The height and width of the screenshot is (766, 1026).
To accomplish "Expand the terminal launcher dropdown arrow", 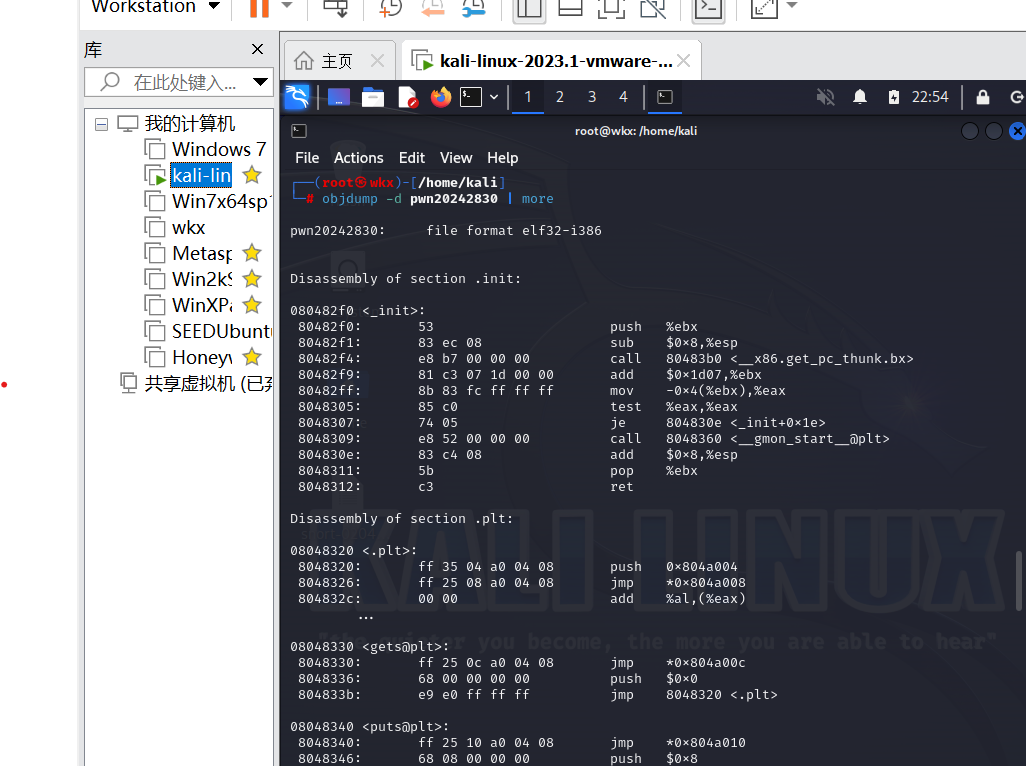I will (494, 97).
